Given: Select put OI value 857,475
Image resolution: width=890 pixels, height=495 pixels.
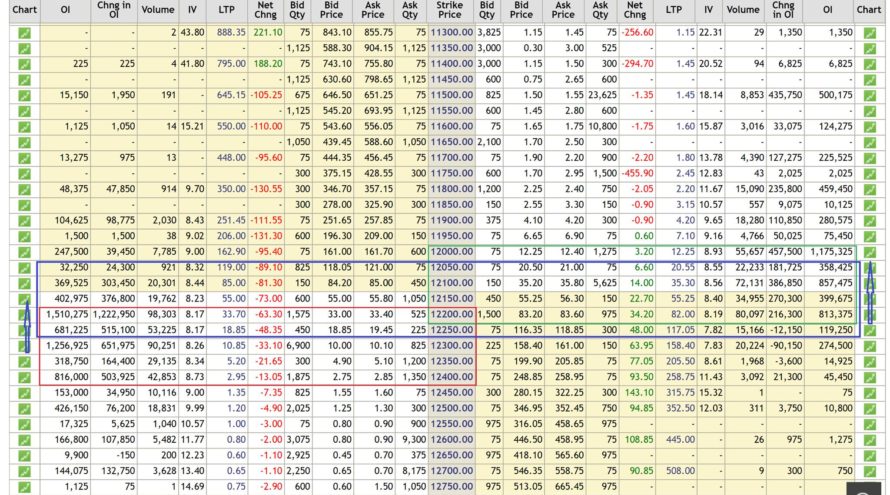Looking at the screenshot, I should [x=836, y=283].
